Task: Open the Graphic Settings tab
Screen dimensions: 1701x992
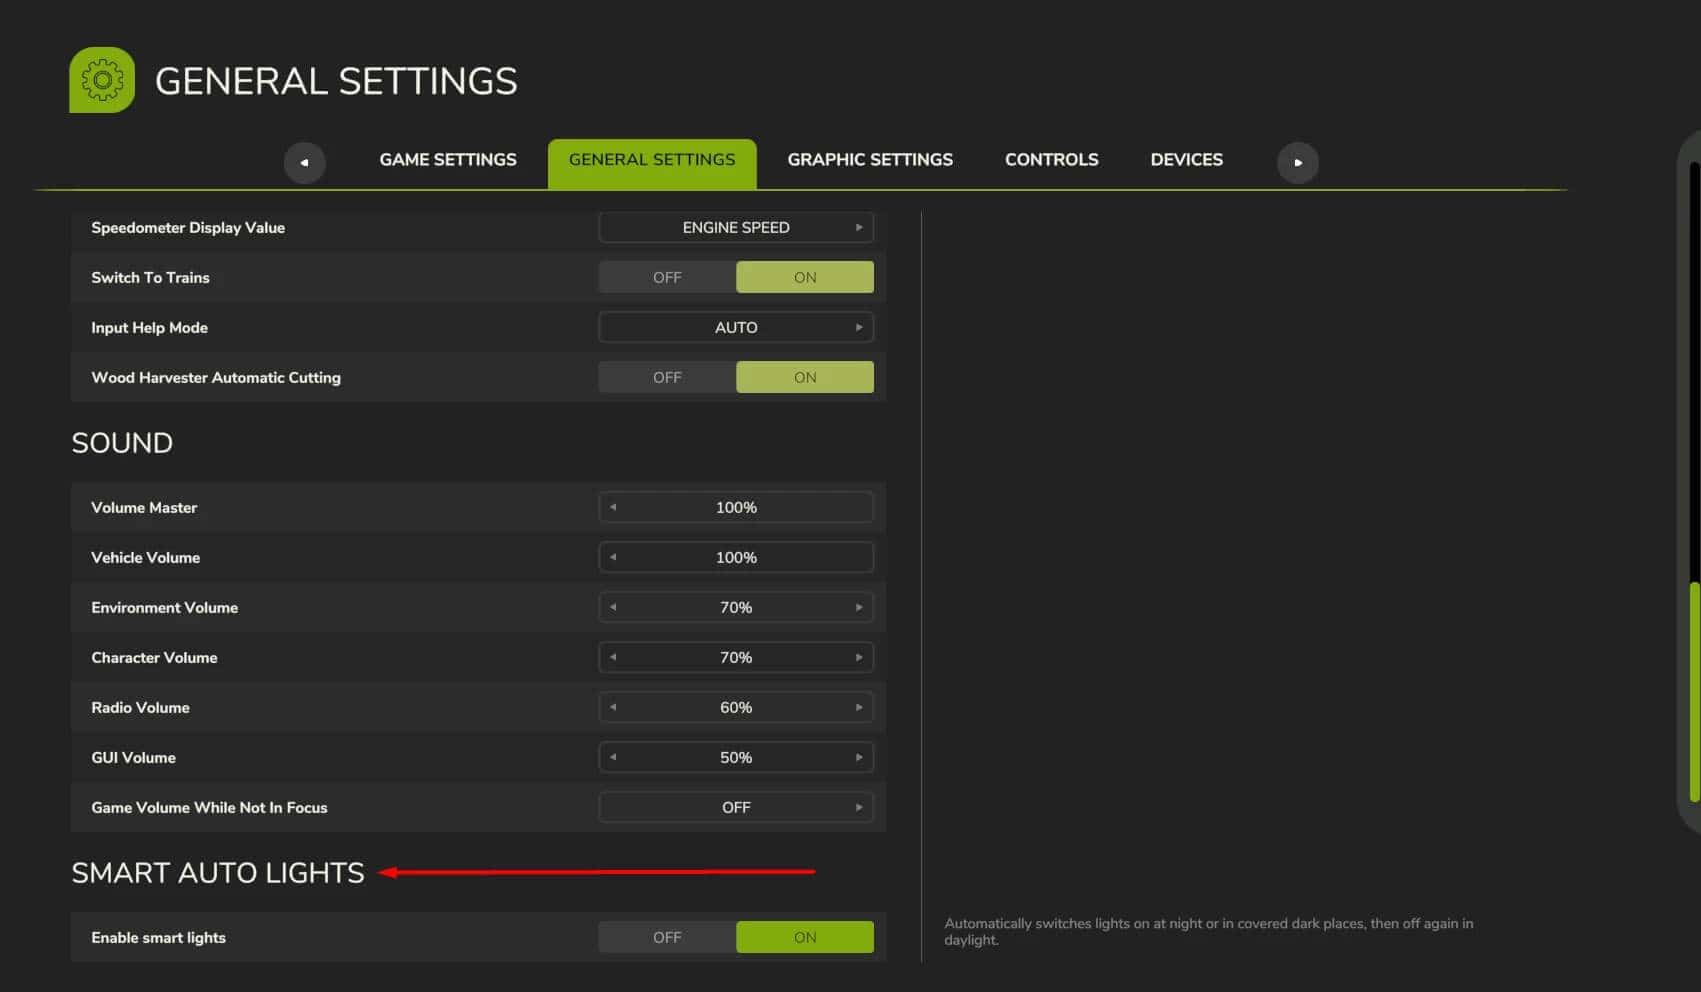Action: (x=869, y=160)
